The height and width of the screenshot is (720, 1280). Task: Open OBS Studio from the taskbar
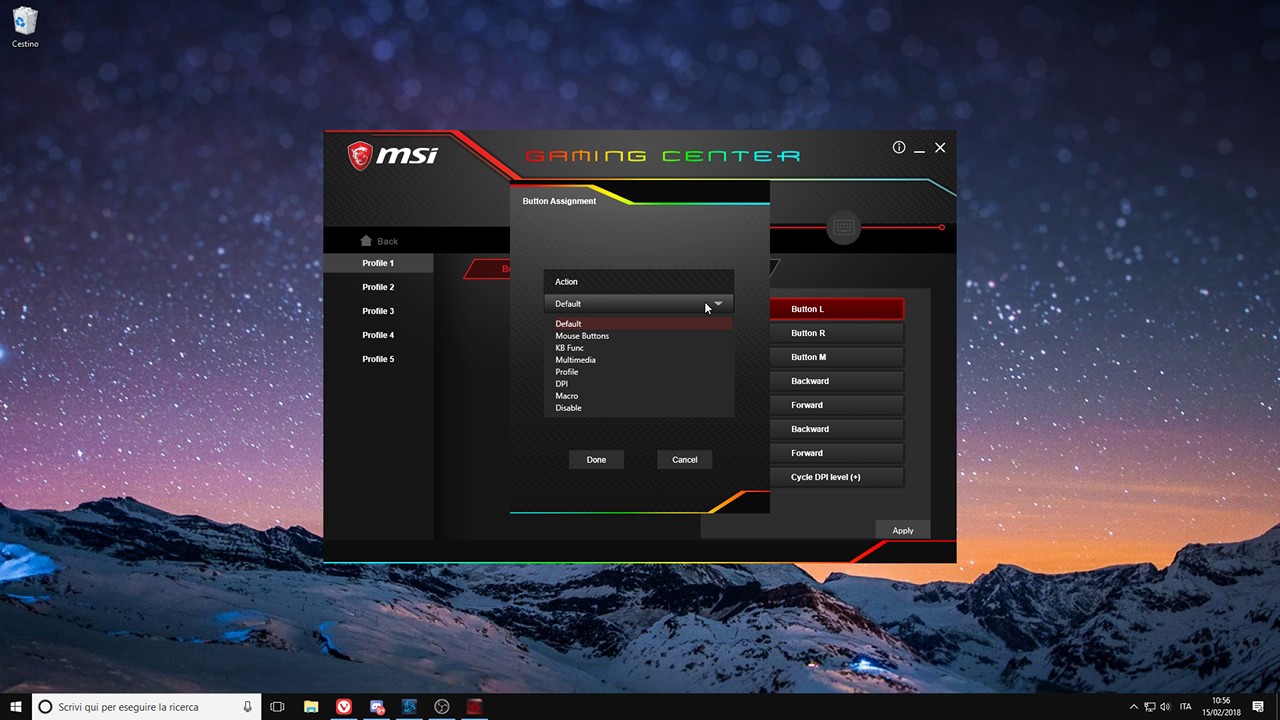442,707
